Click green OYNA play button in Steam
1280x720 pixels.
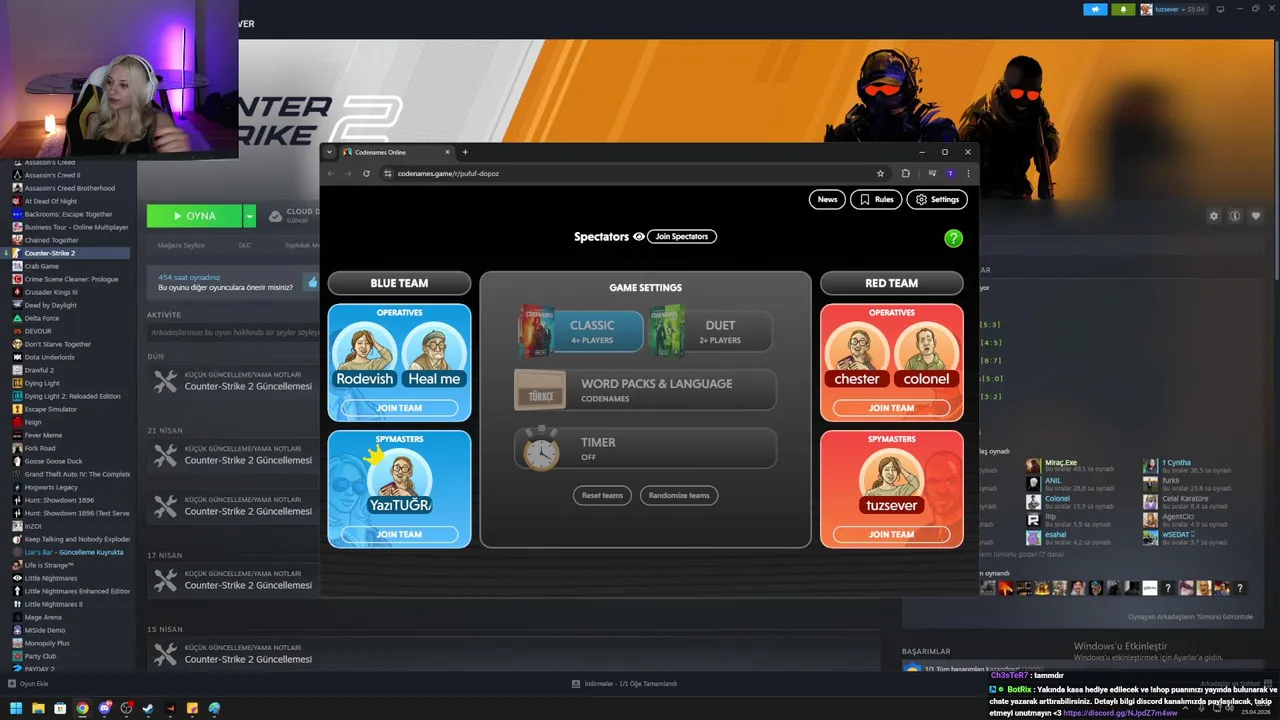(x=194, y=216)
